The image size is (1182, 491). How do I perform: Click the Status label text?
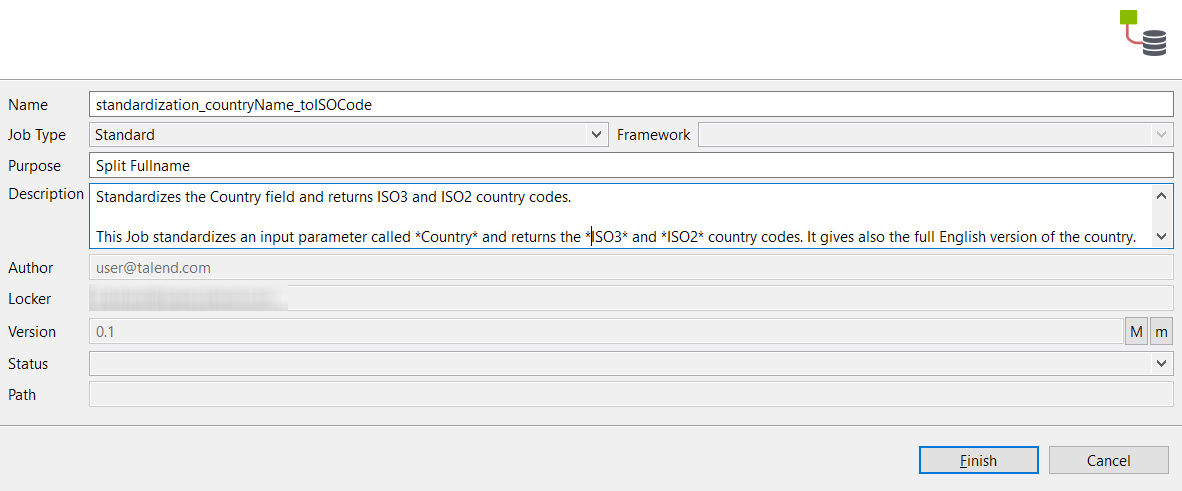pyautogui.click(x=28, y=364)
